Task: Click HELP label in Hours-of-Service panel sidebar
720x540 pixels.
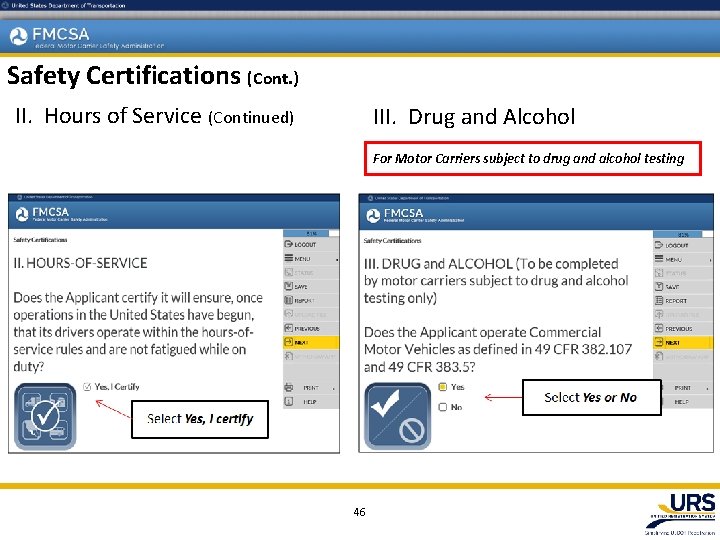Action: click(309, 402)
